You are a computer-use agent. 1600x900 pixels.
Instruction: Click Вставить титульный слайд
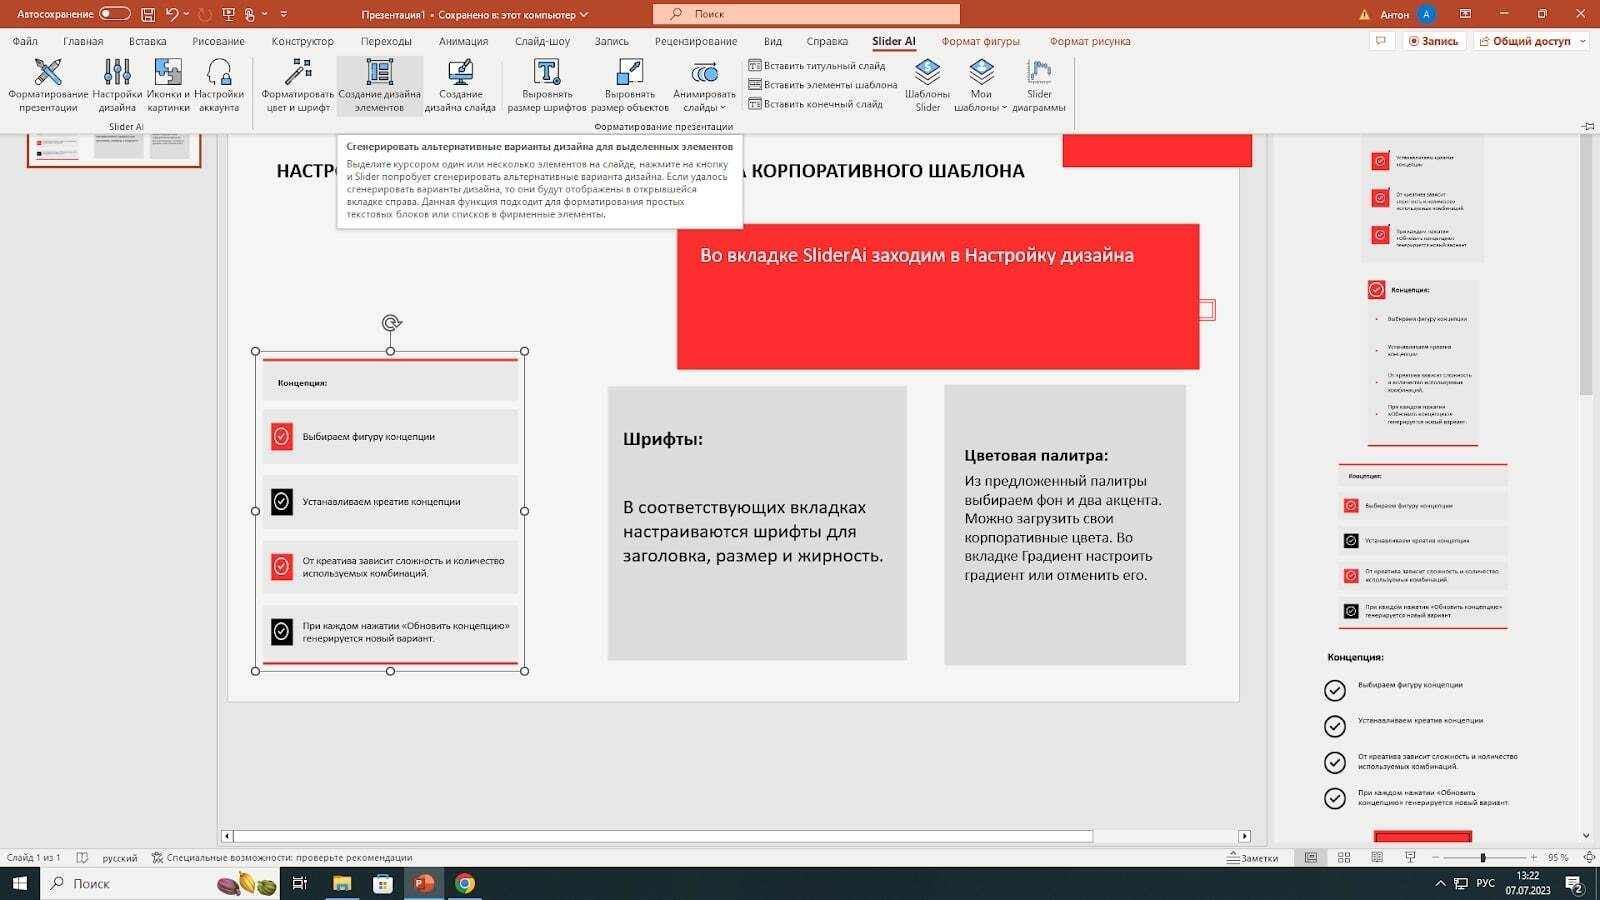817,66
